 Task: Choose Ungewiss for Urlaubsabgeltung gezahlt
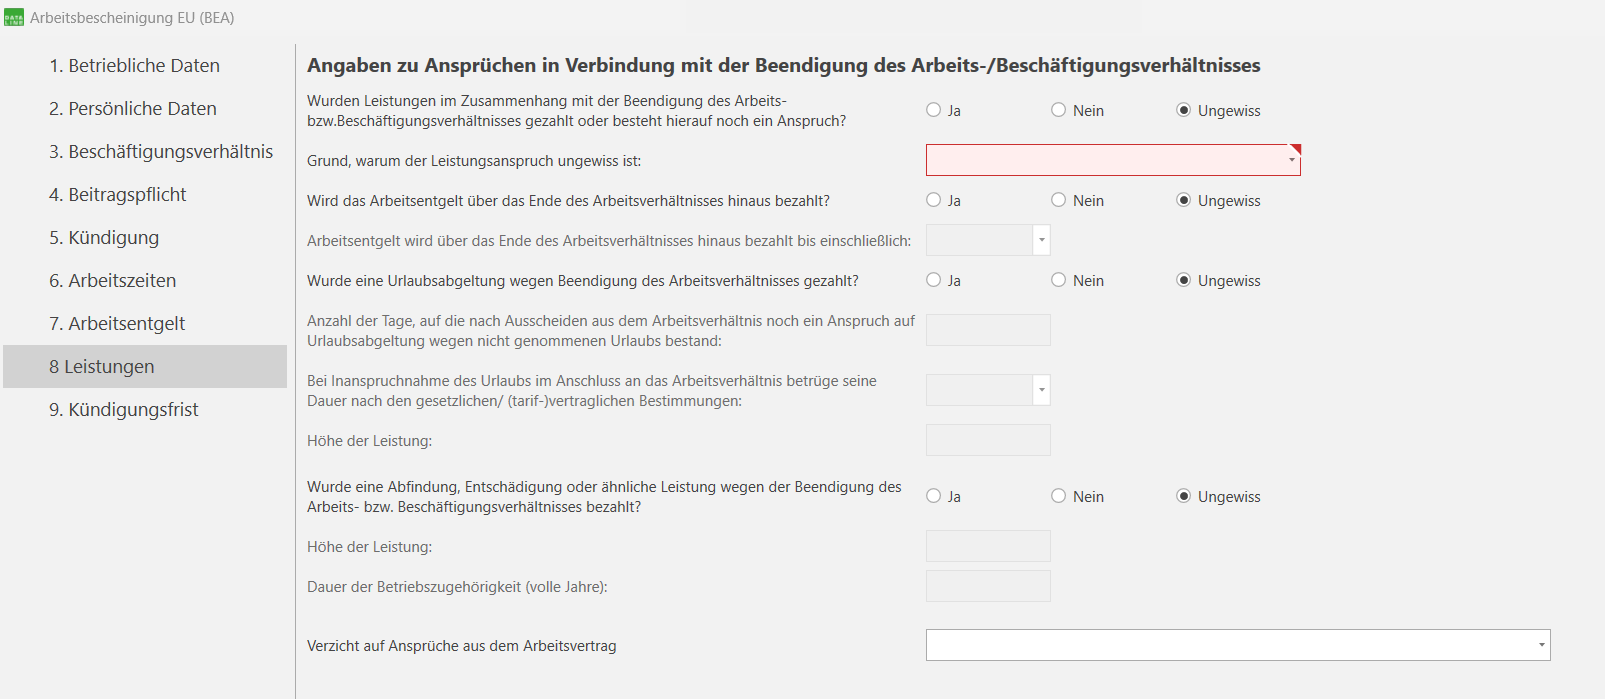pyautogui.click(x=1183, y=280)
